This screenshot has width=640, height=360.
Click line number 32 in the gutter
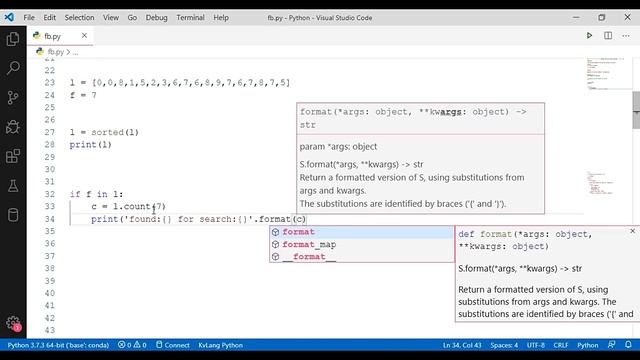pyautogui.click(x=49, y=194)
